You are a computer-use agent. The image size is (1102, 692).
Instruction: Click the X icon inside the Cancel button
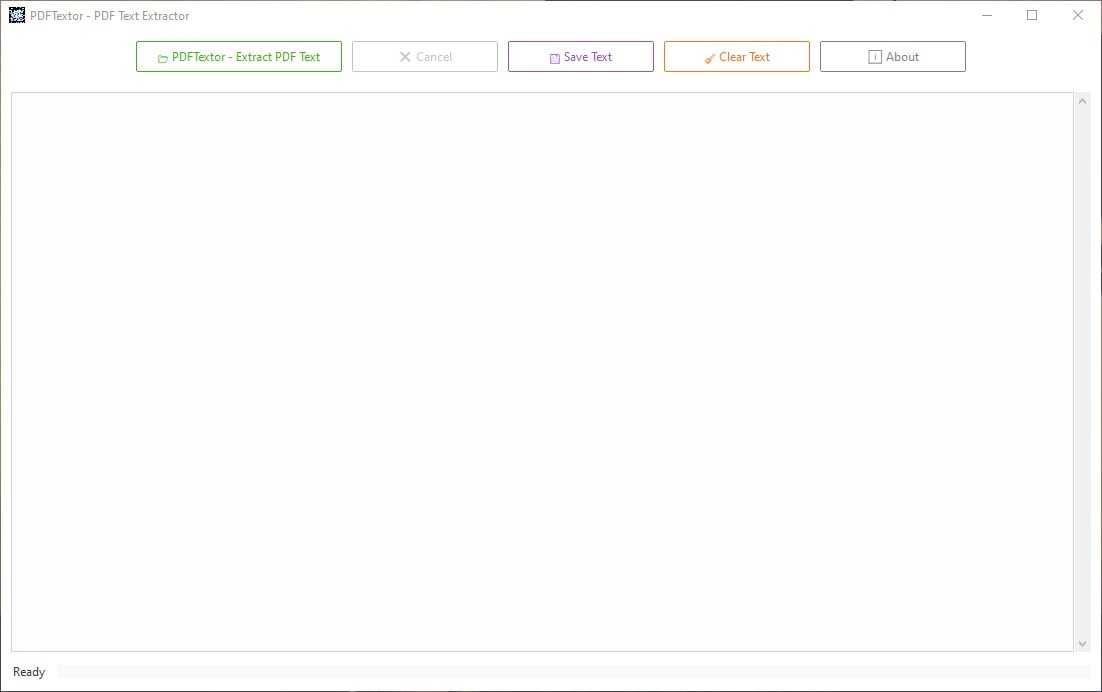tap(404, 57)
